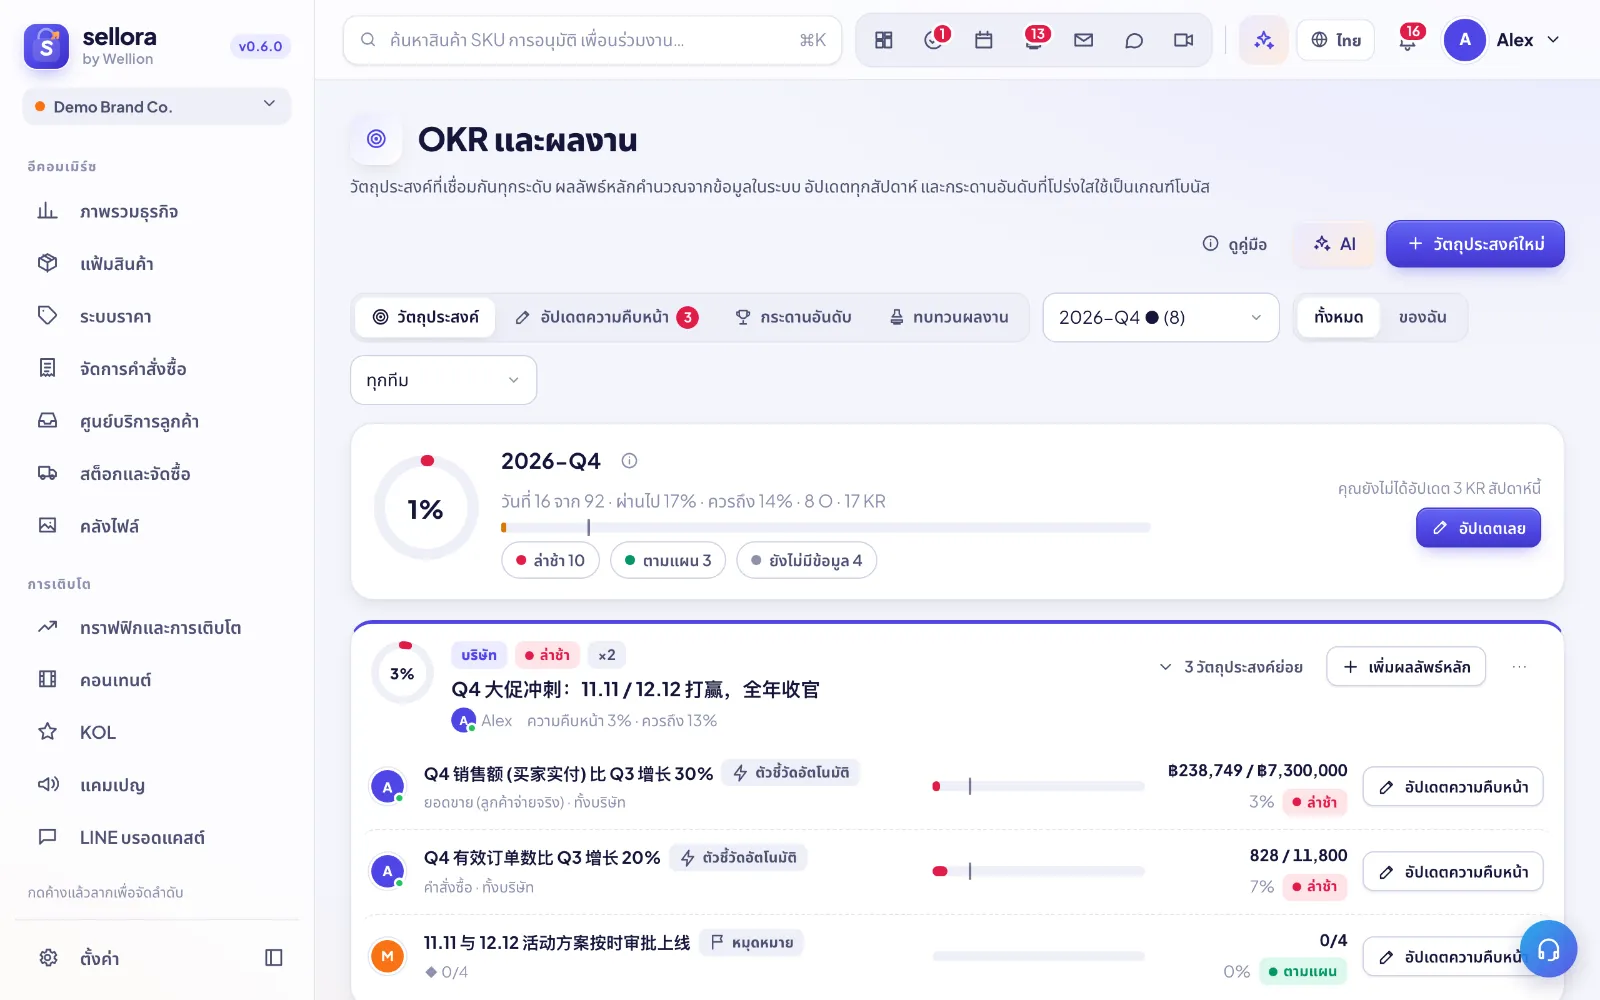
Task: Open three-dot menu on Q4 objective card
Action: click(1519, 667)
